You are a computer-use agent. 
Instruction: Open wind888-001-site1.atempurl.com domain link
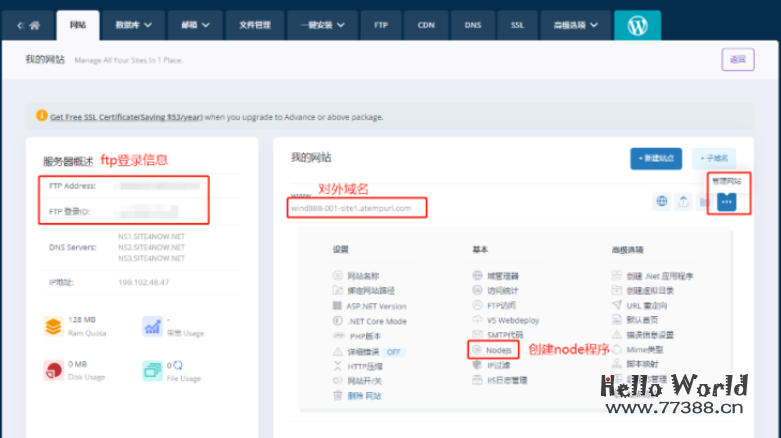click(351, 208)
